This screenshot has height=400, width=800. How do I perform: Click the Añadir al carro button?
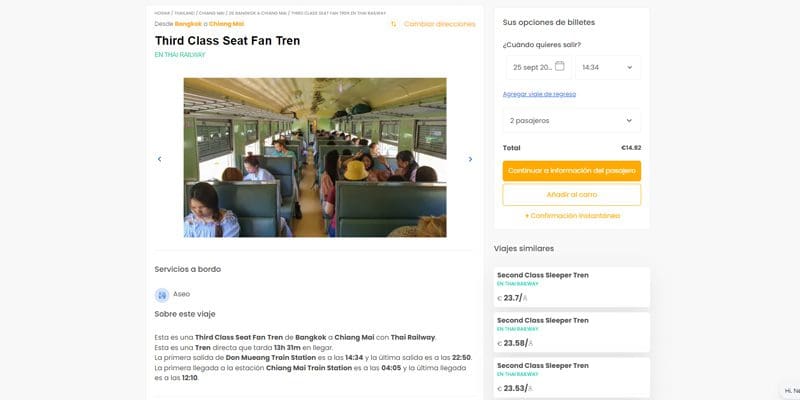click(571, 194)
